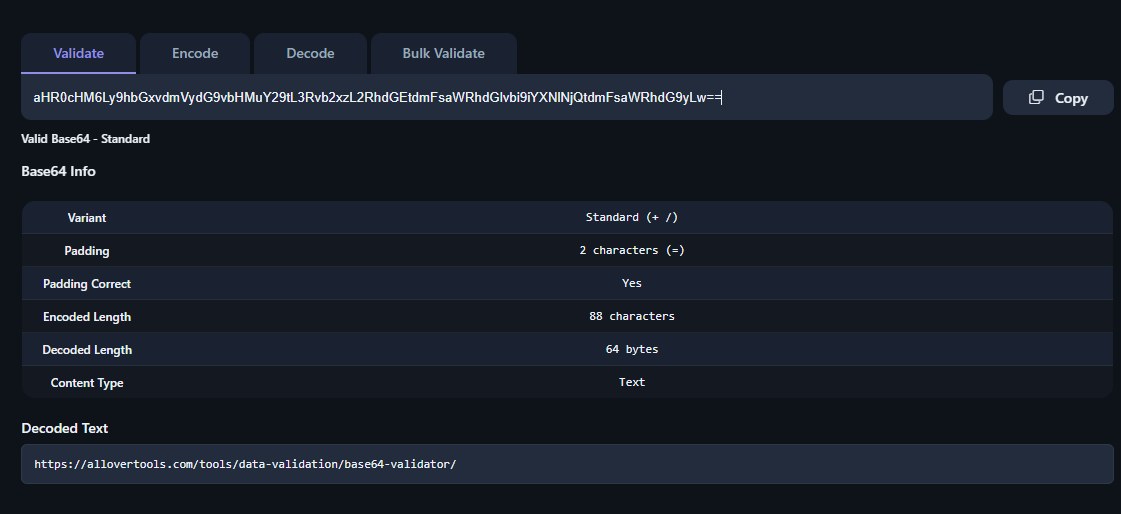Click the '64 bytes' value
The image size is (1121, 514).
pyautogui.click(x=632, y=350)
